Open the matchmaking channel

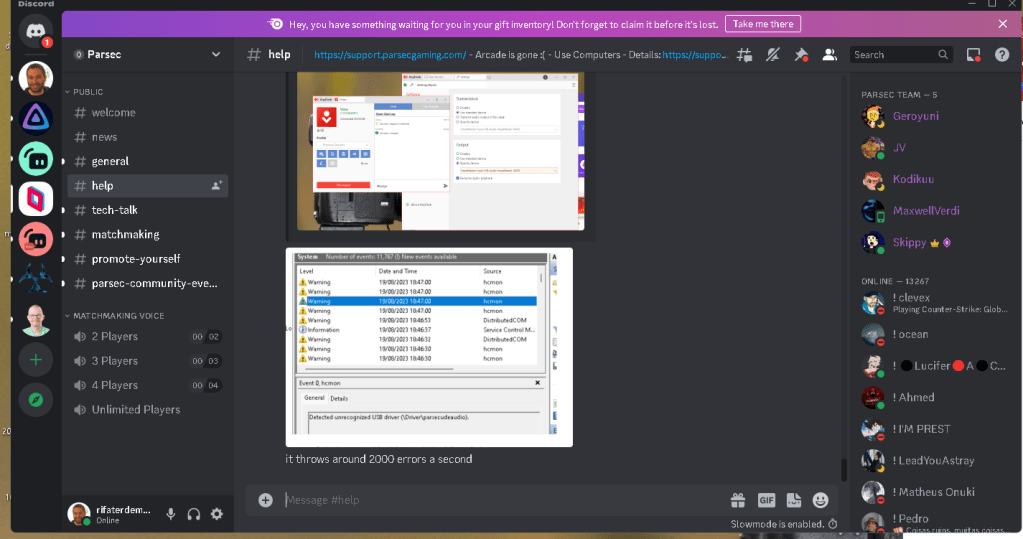[147, 234]
